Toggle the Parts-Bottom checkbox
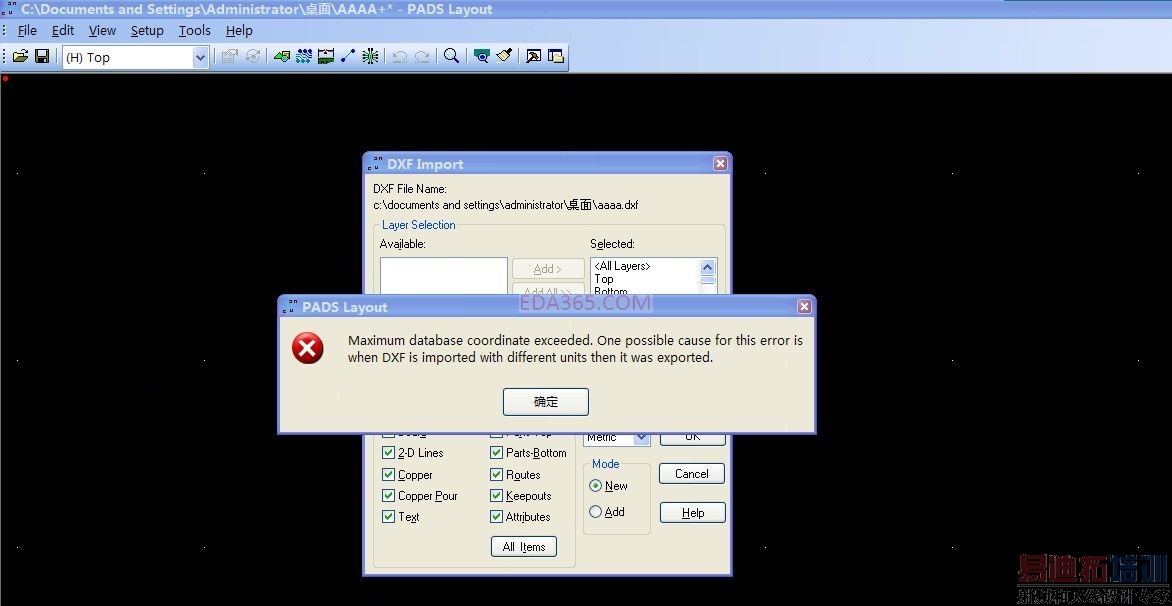 pos(496,453)
